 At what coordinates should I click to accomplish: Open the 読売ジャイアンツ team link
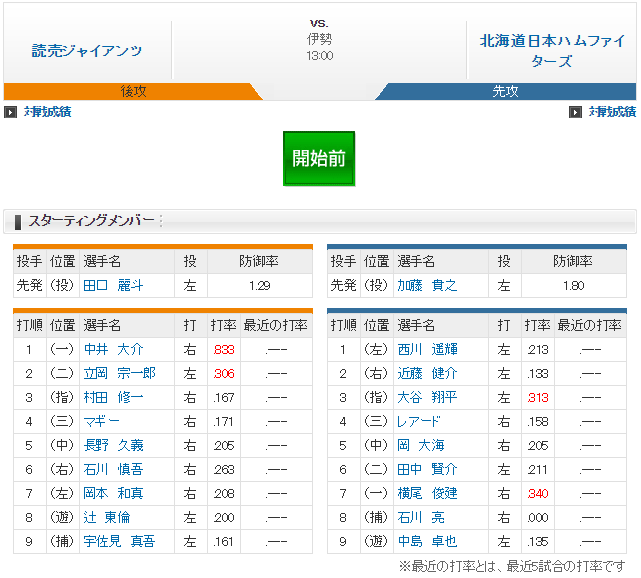pyautogui.click(x=87, y=51)
